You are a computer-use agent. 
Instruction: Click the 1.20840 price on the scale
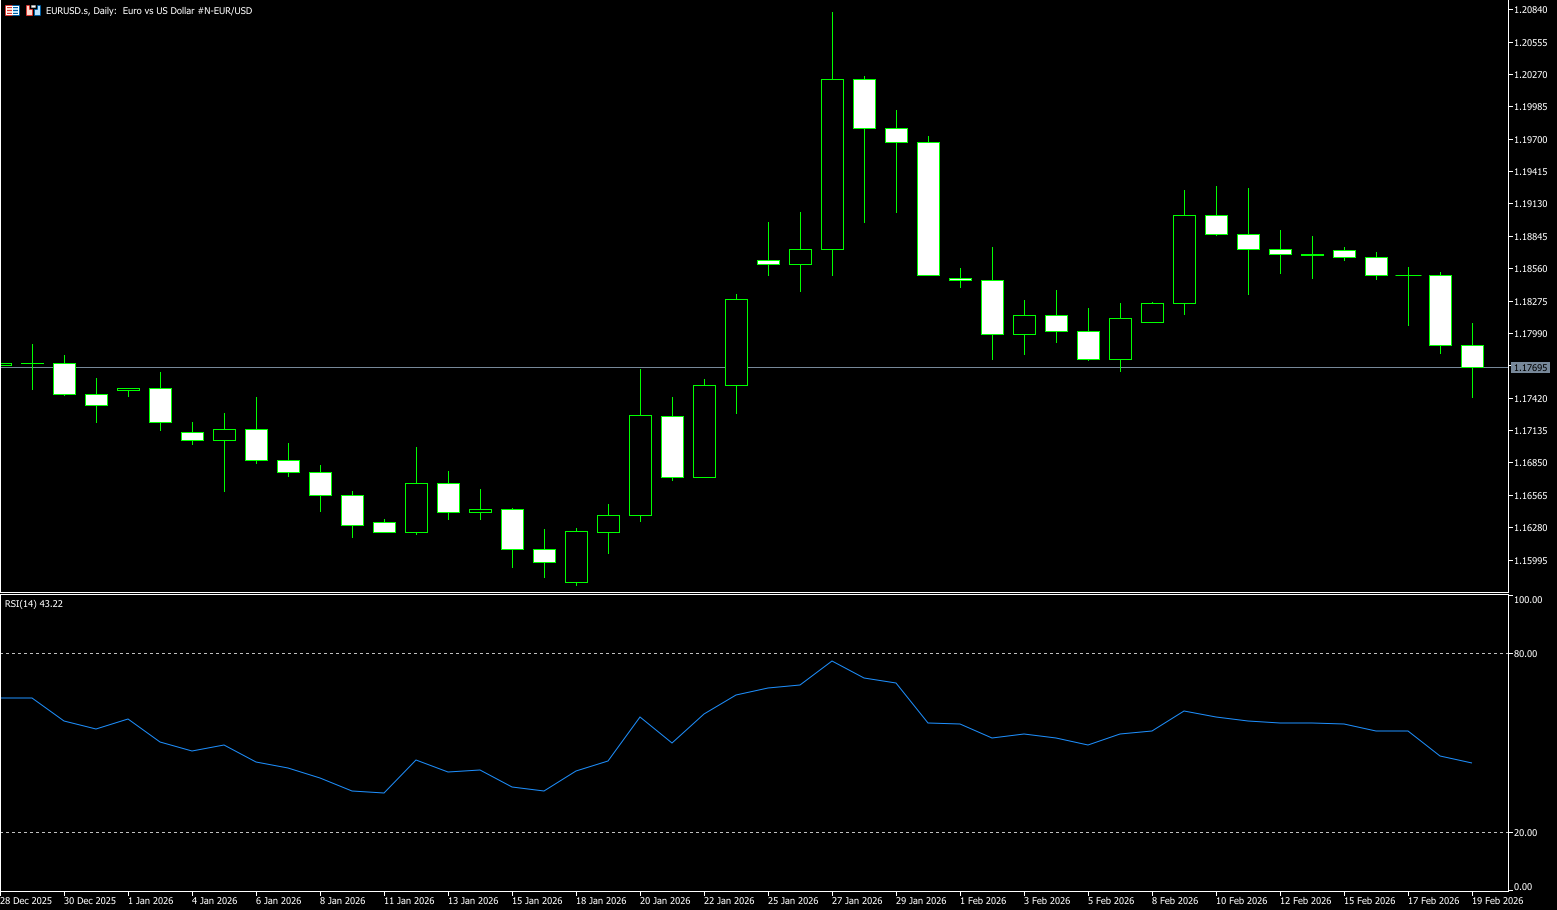click(x=1531, y=10)
